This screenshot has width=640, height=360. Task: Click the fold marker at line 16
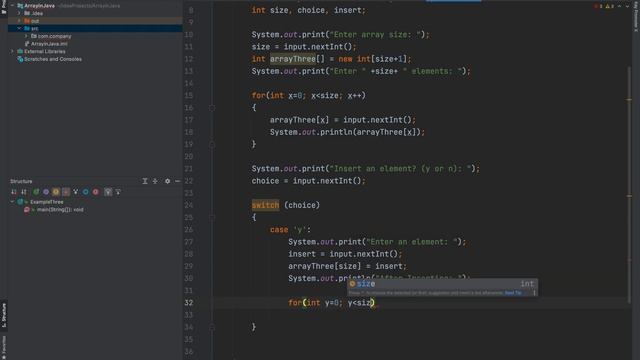212,108
